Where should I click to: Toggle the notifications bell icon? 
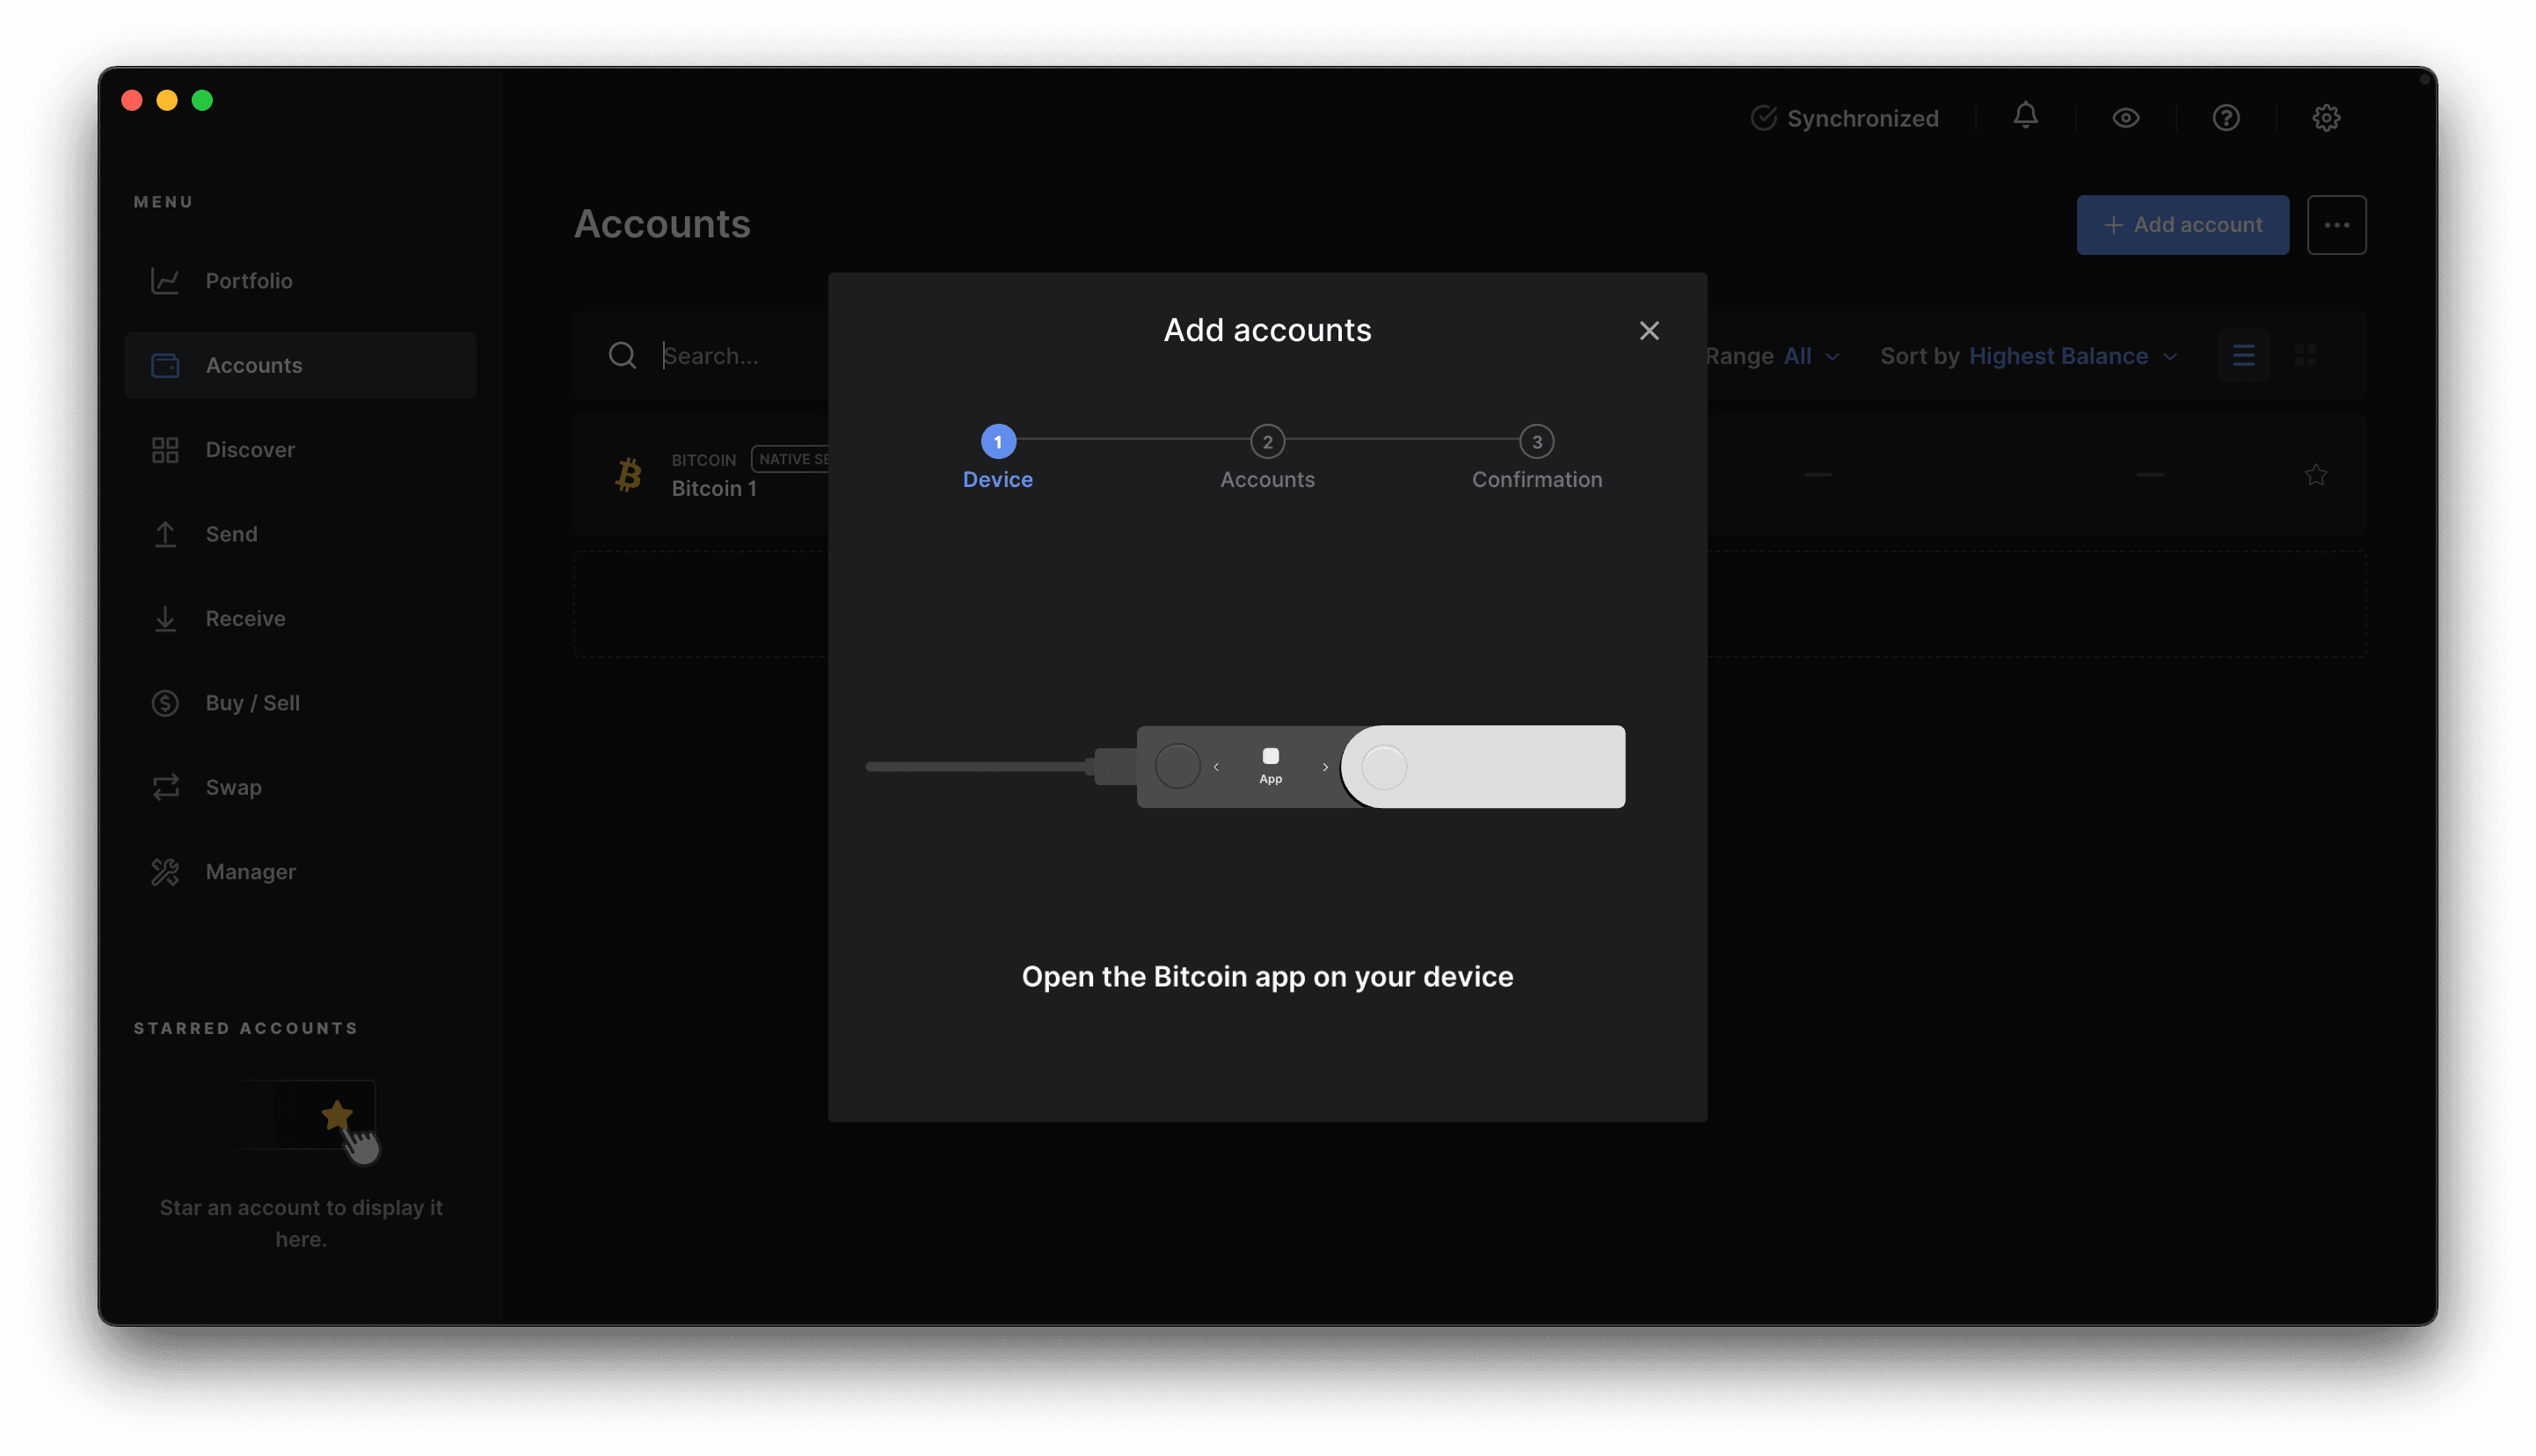pyautogui.click(x=2026, y=117)
